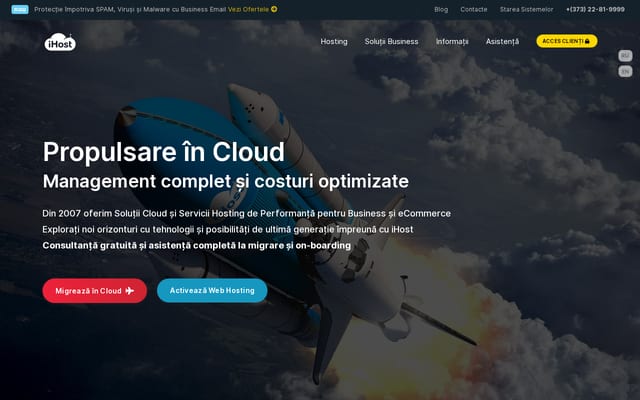
Task: Call the +(373) 22-81-9999 phone number
Action: tap(595, 9)
